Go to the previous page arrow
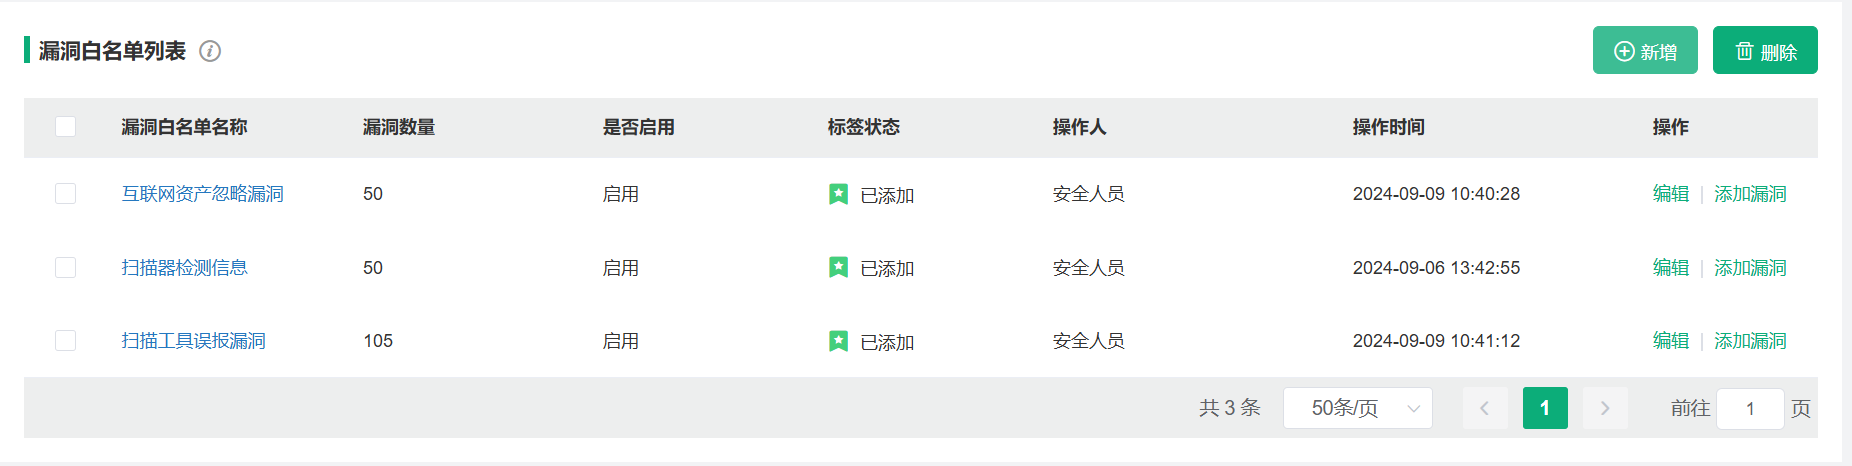The image size is (1852, 466). point(1485,408)
